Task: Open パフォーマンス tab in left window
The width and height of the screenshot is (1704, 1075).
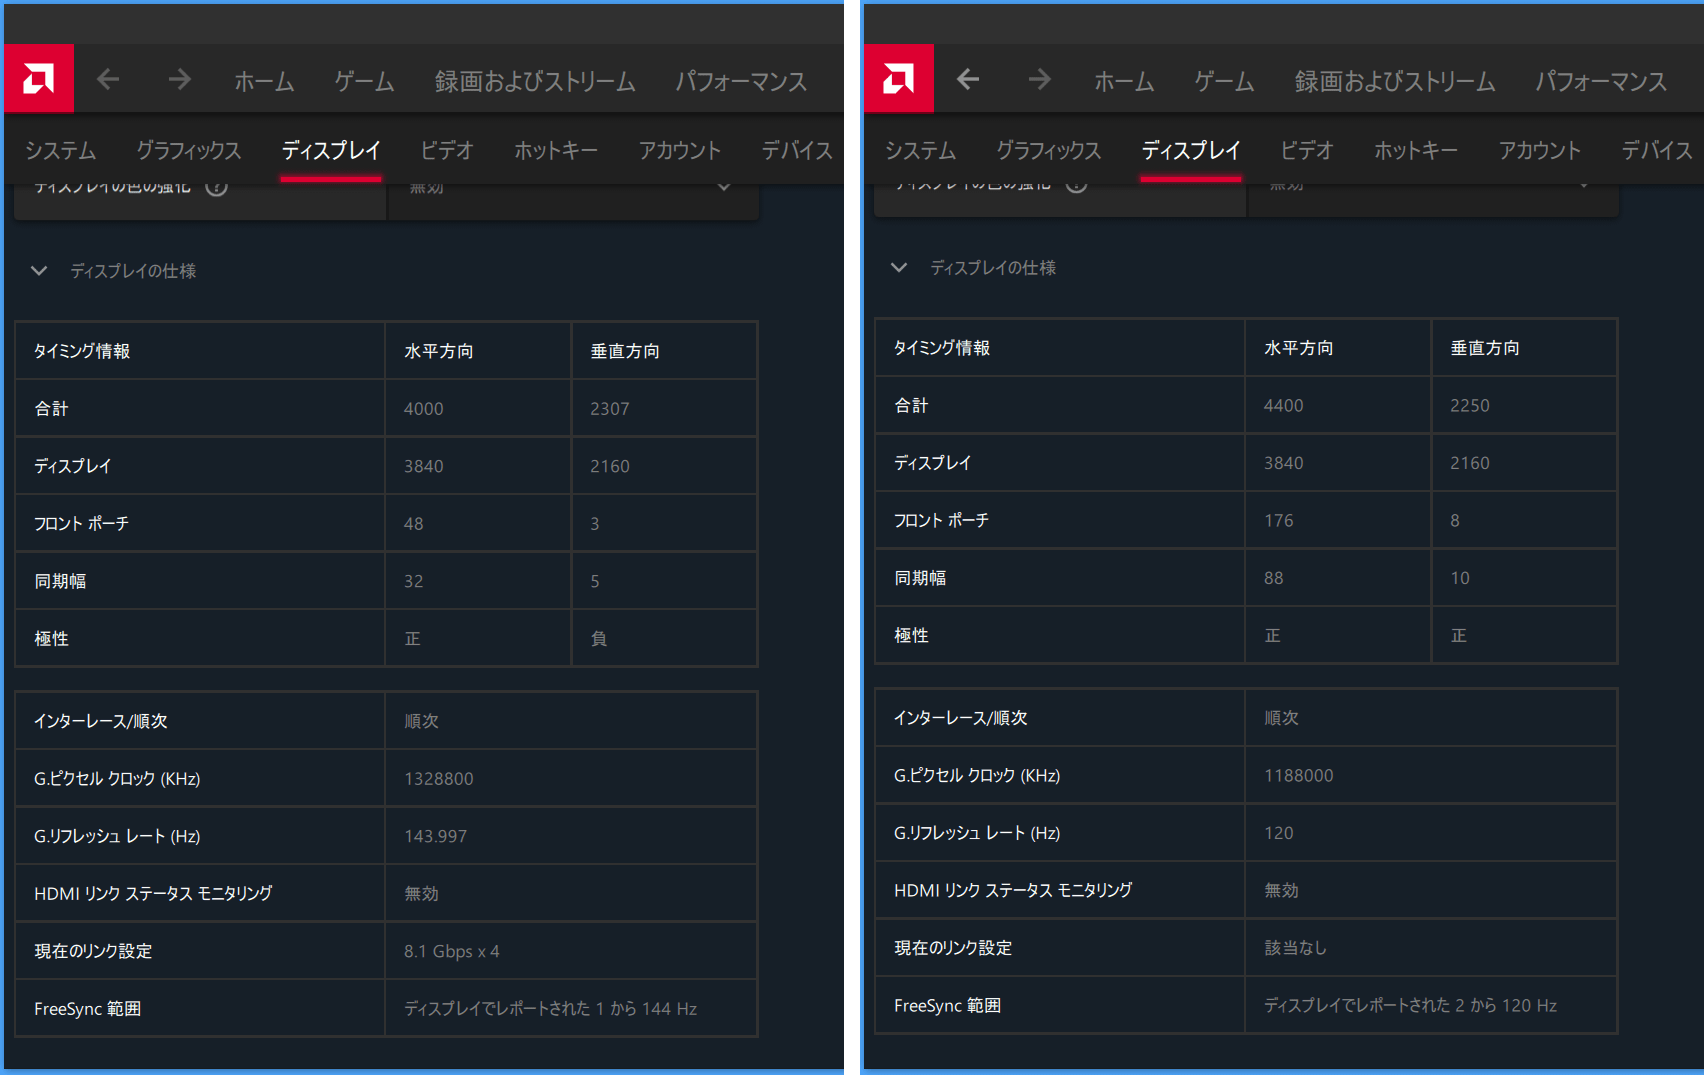Action: click(x=741, y=81)
